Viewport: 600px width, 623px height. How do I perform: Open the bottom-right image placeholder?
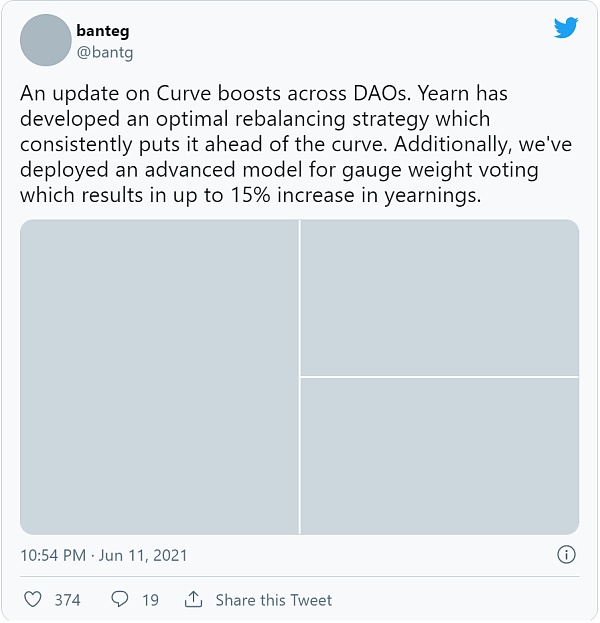tap(440, 456)
